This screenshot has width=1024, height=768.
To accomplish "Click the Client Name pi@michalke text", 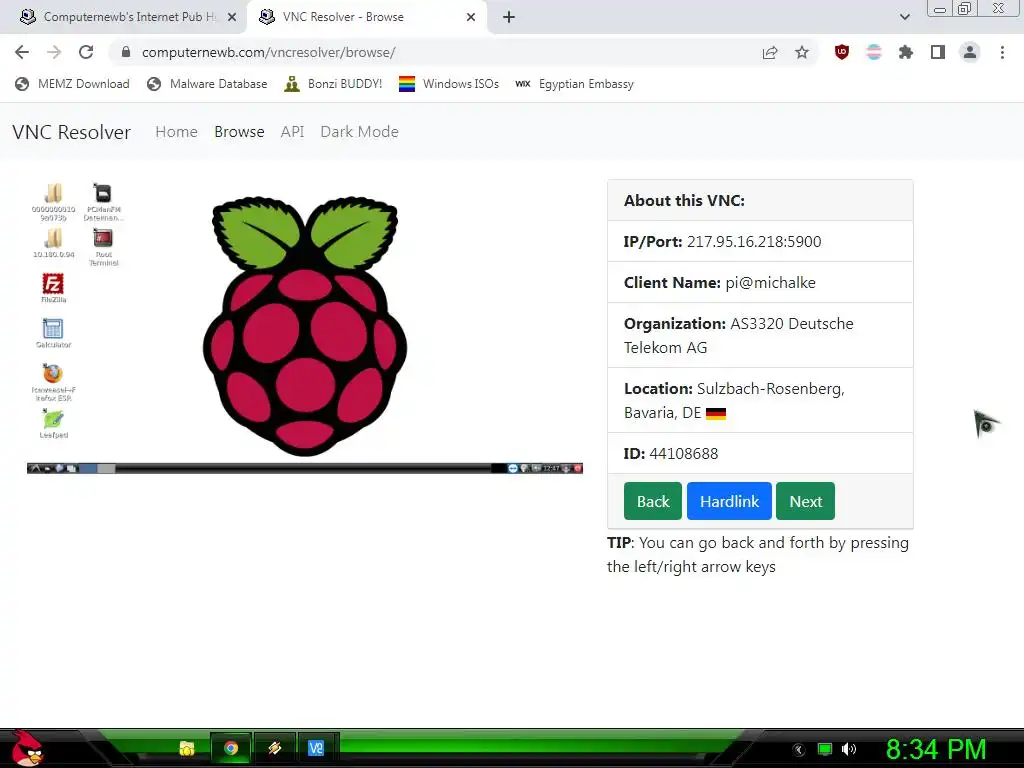I will click(720, 283).
